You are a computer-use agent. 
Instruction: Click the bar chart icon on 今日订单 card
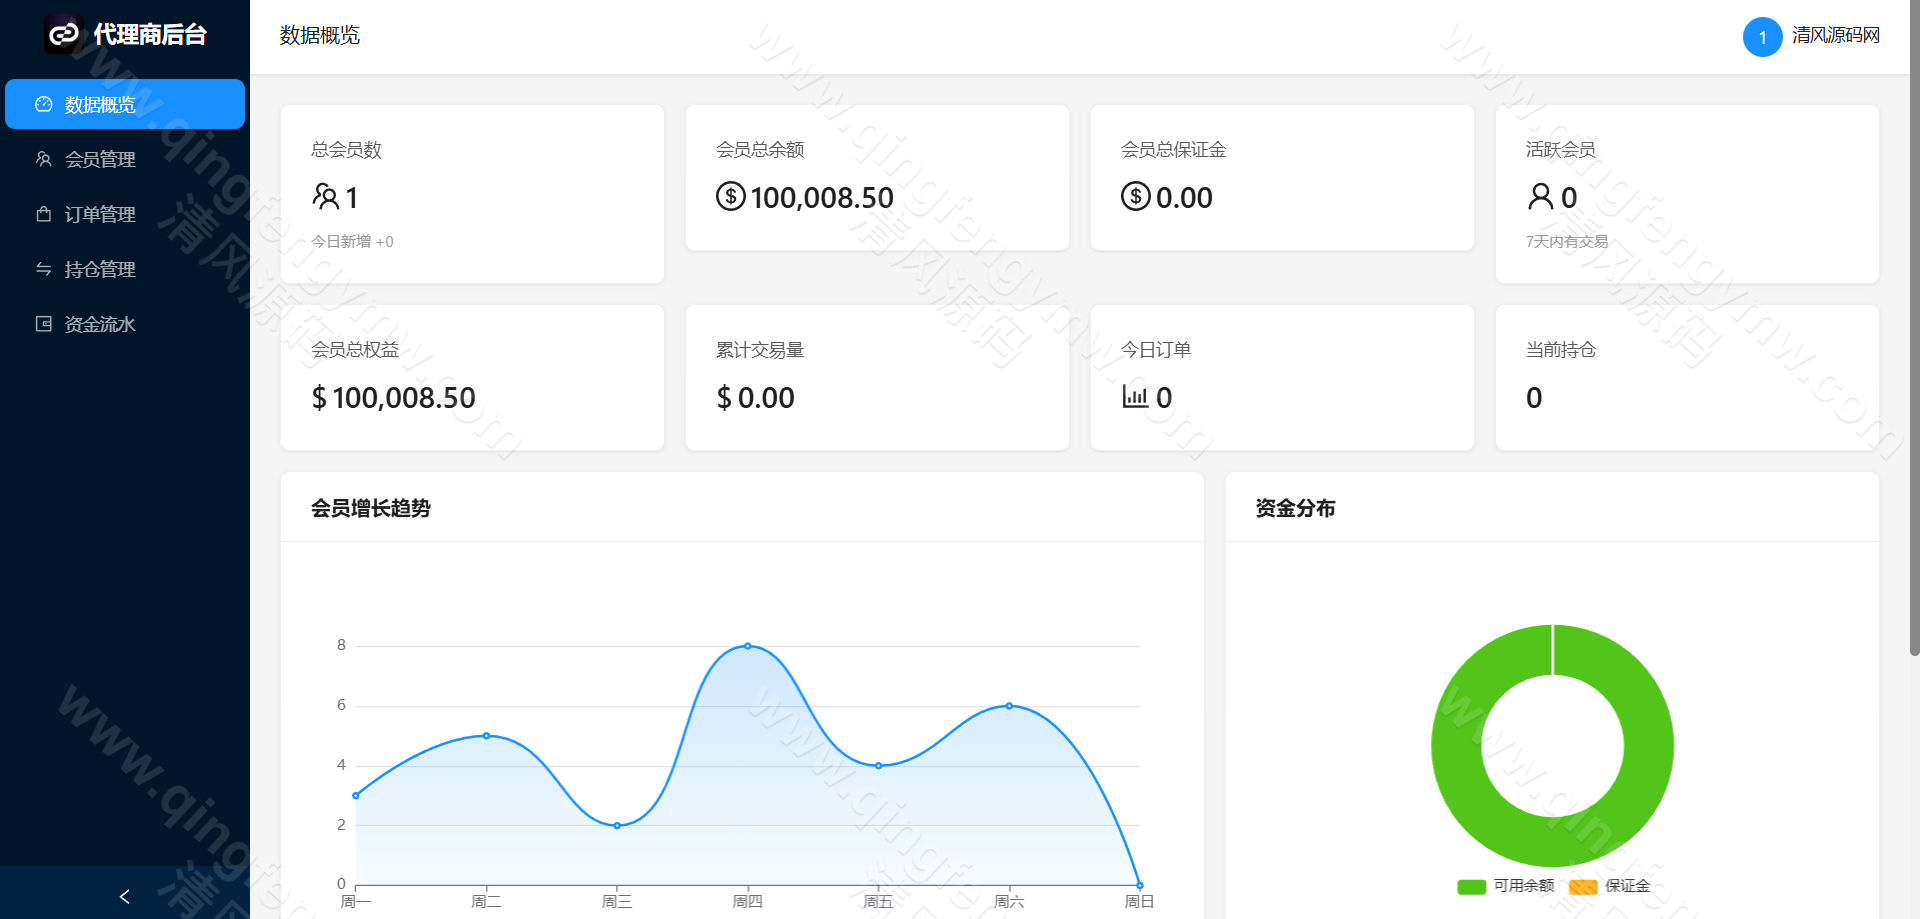pos(1136,396)
